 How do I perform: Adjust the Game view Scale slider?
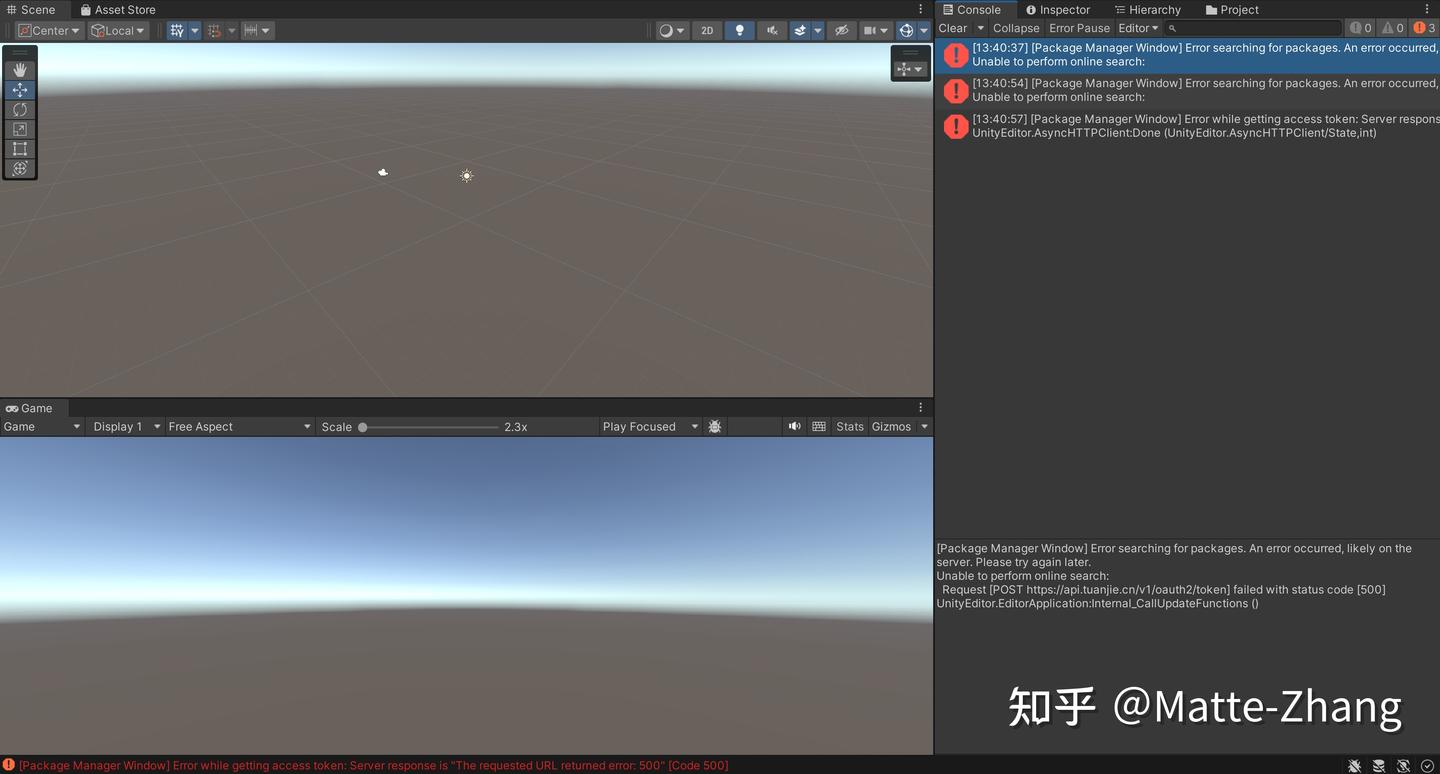[362, 426]
